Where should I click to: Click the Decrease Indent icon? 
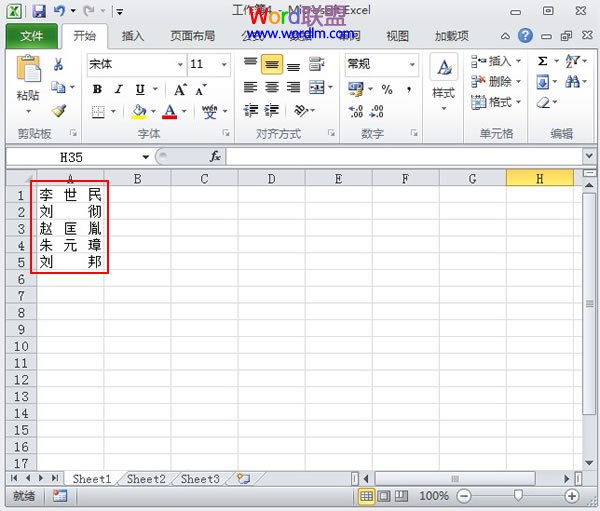coord(251,111)
